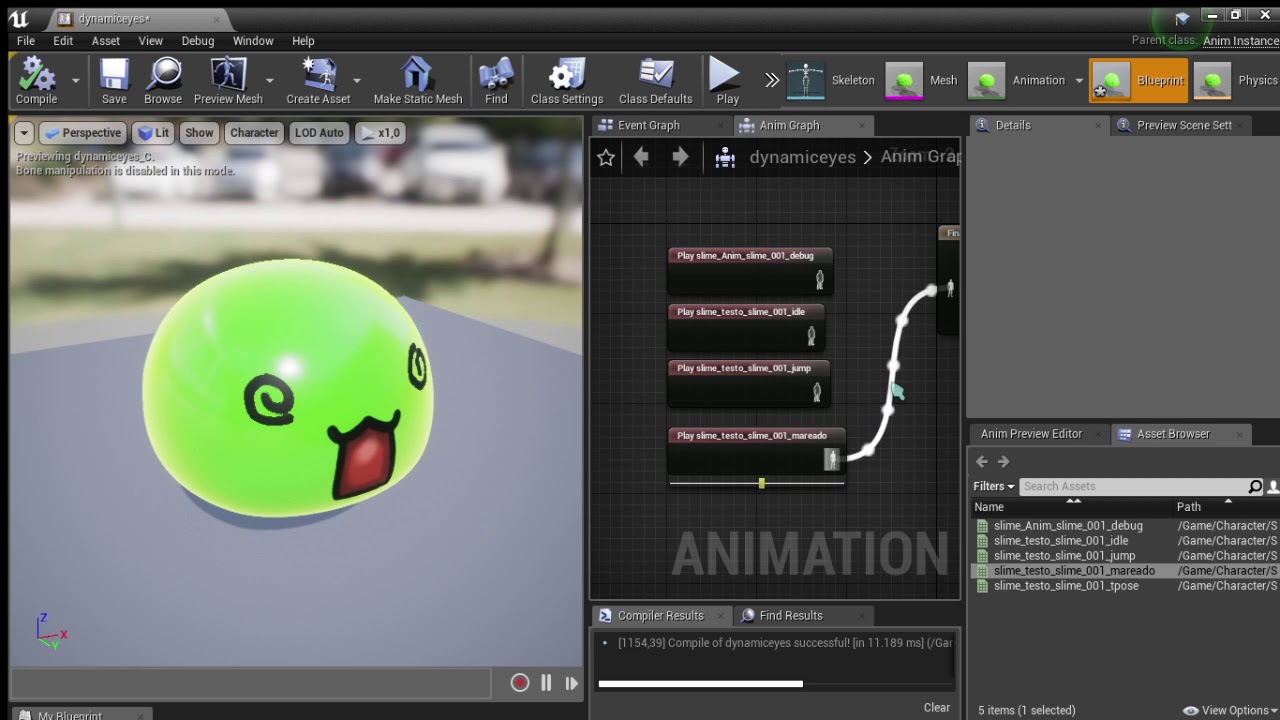Viewport: 1280px width, 720px height.
Task: Expand the toolbar overflow chevrons
Action: tap(771, 80)
